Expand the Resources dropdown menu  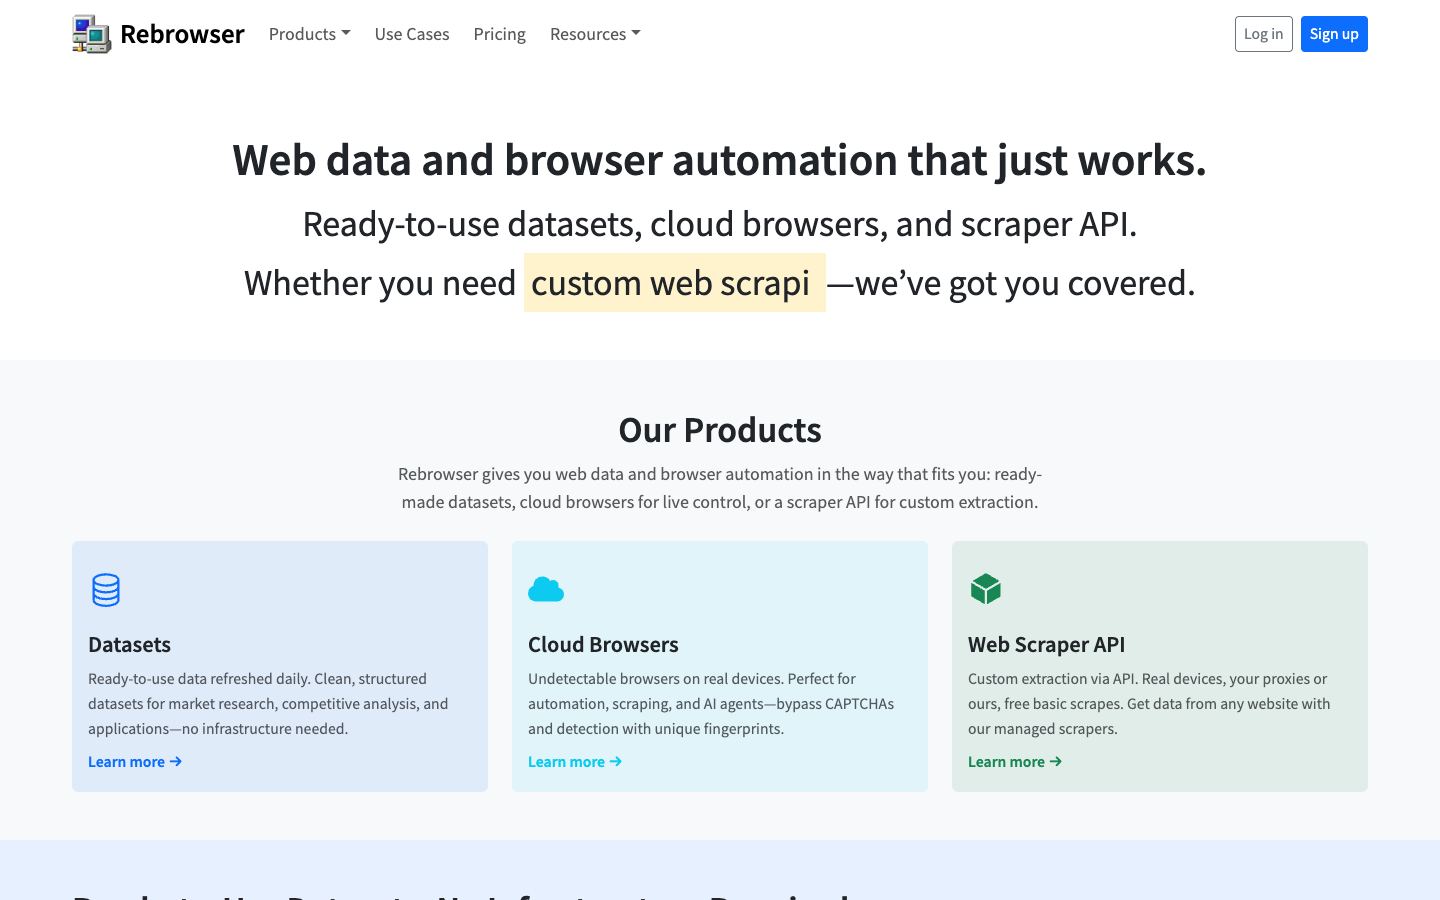[x=595, y=34]
